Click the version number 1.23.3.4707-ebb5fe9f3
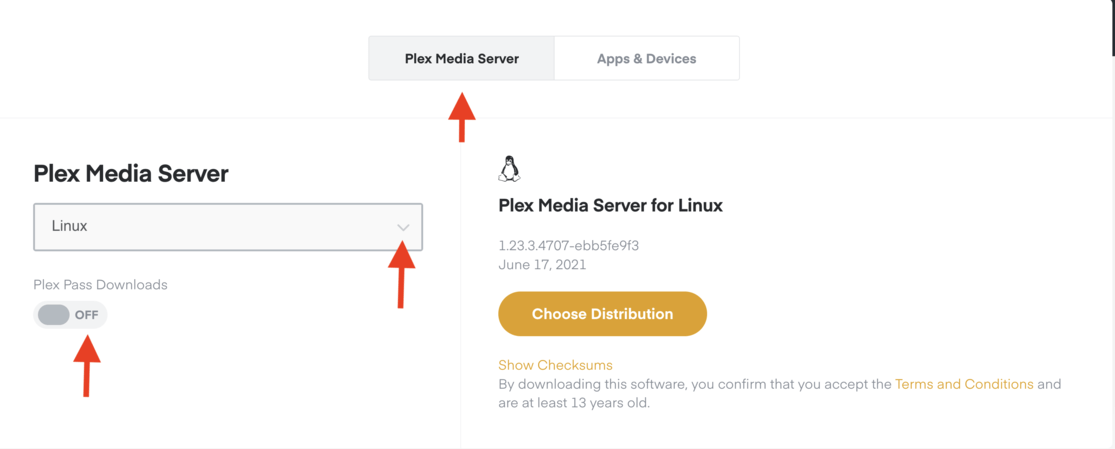1115x449 pixels. click(x=568, y=245)
